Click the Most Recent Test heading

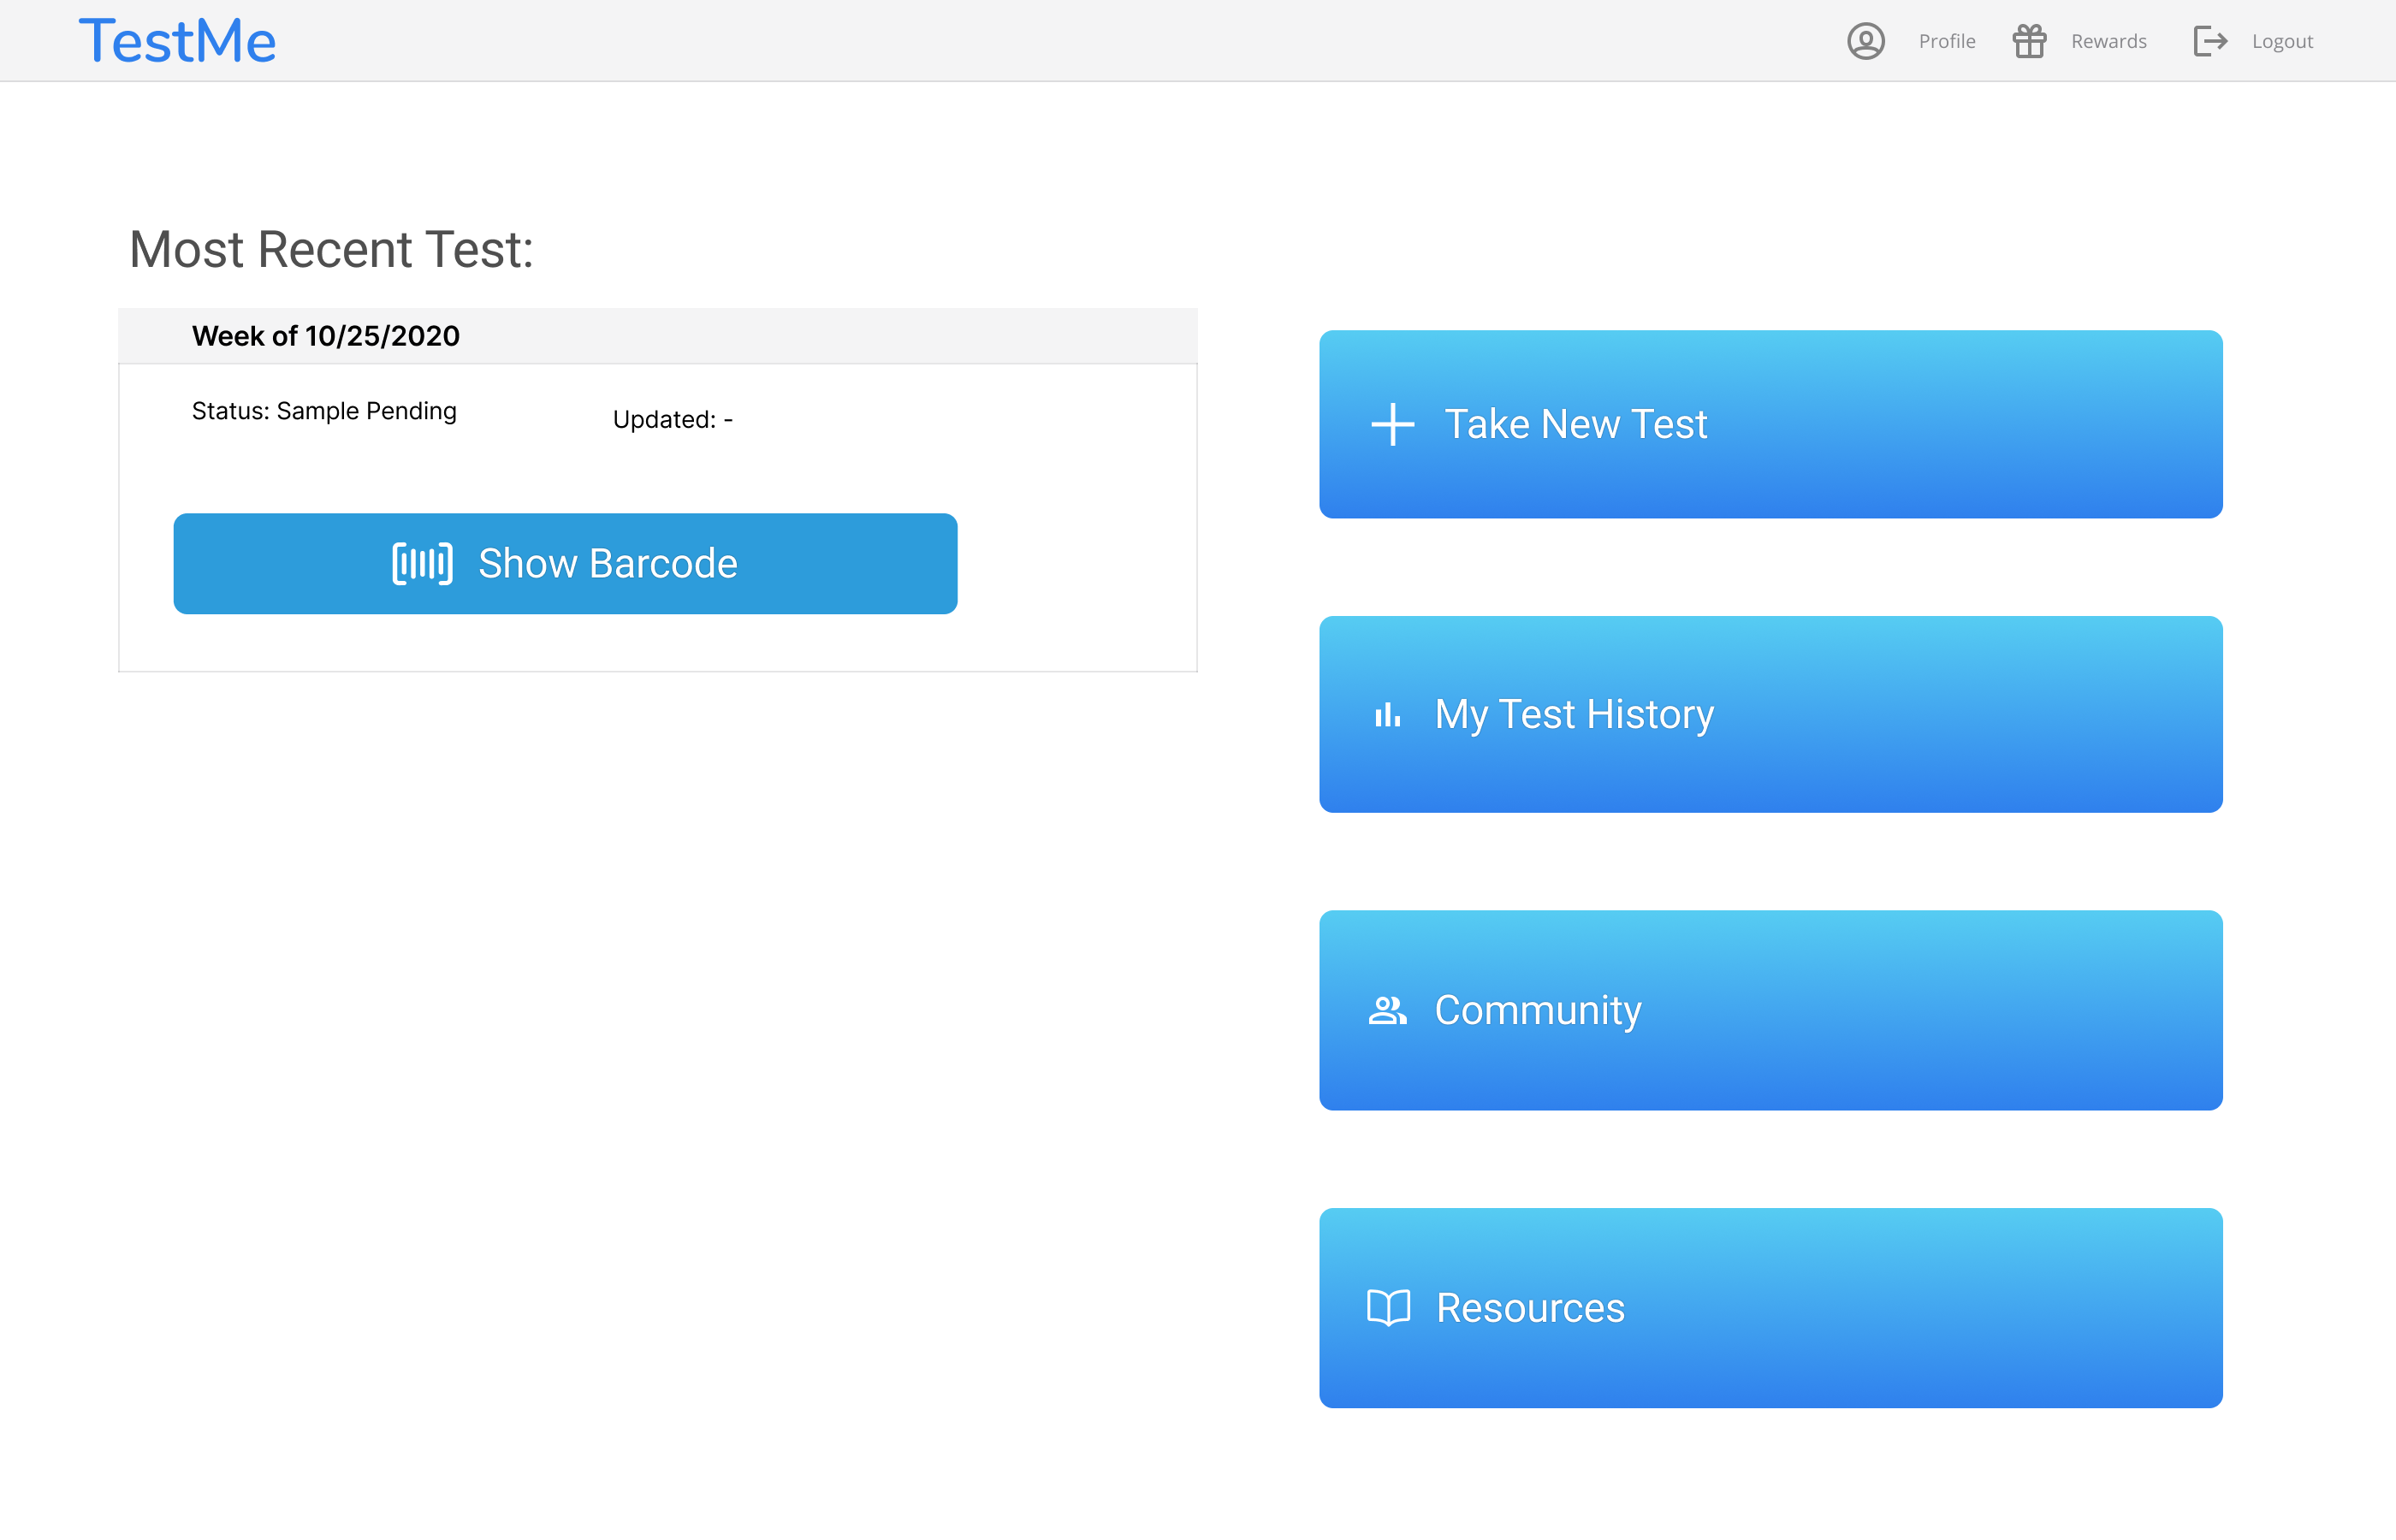click(x=331, y=249)
